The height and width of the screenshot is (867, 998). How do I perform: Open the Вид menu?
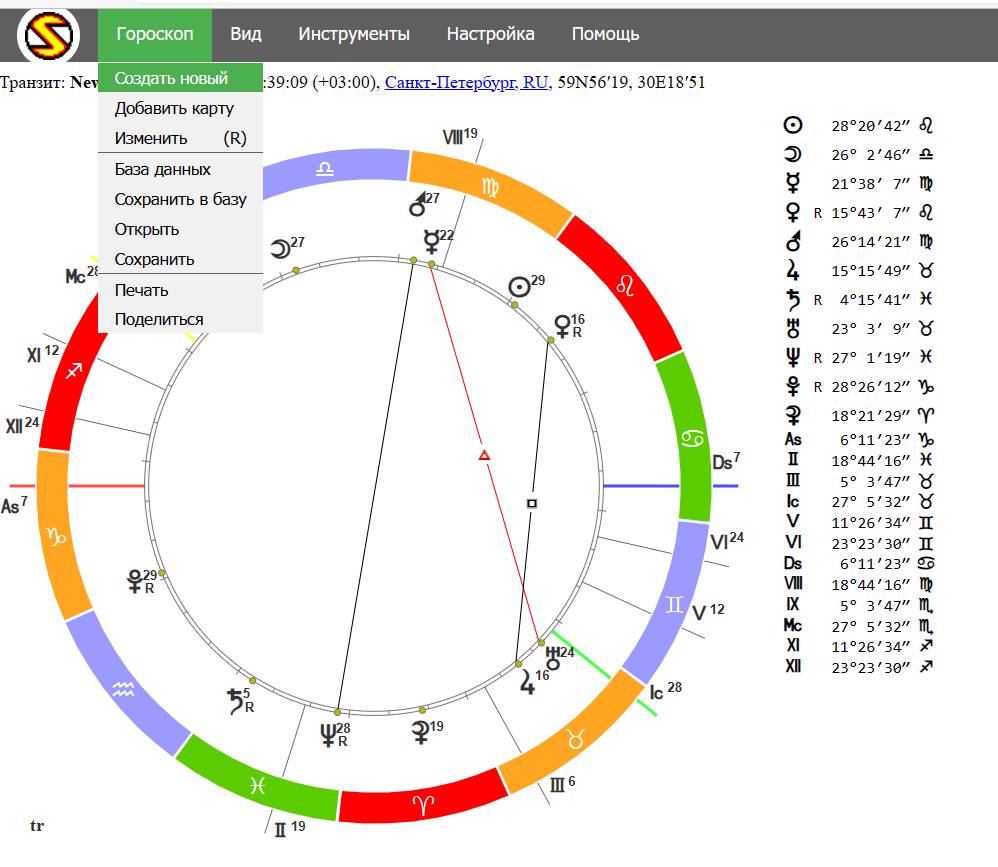pyautogui.click(x=246, y=34)
